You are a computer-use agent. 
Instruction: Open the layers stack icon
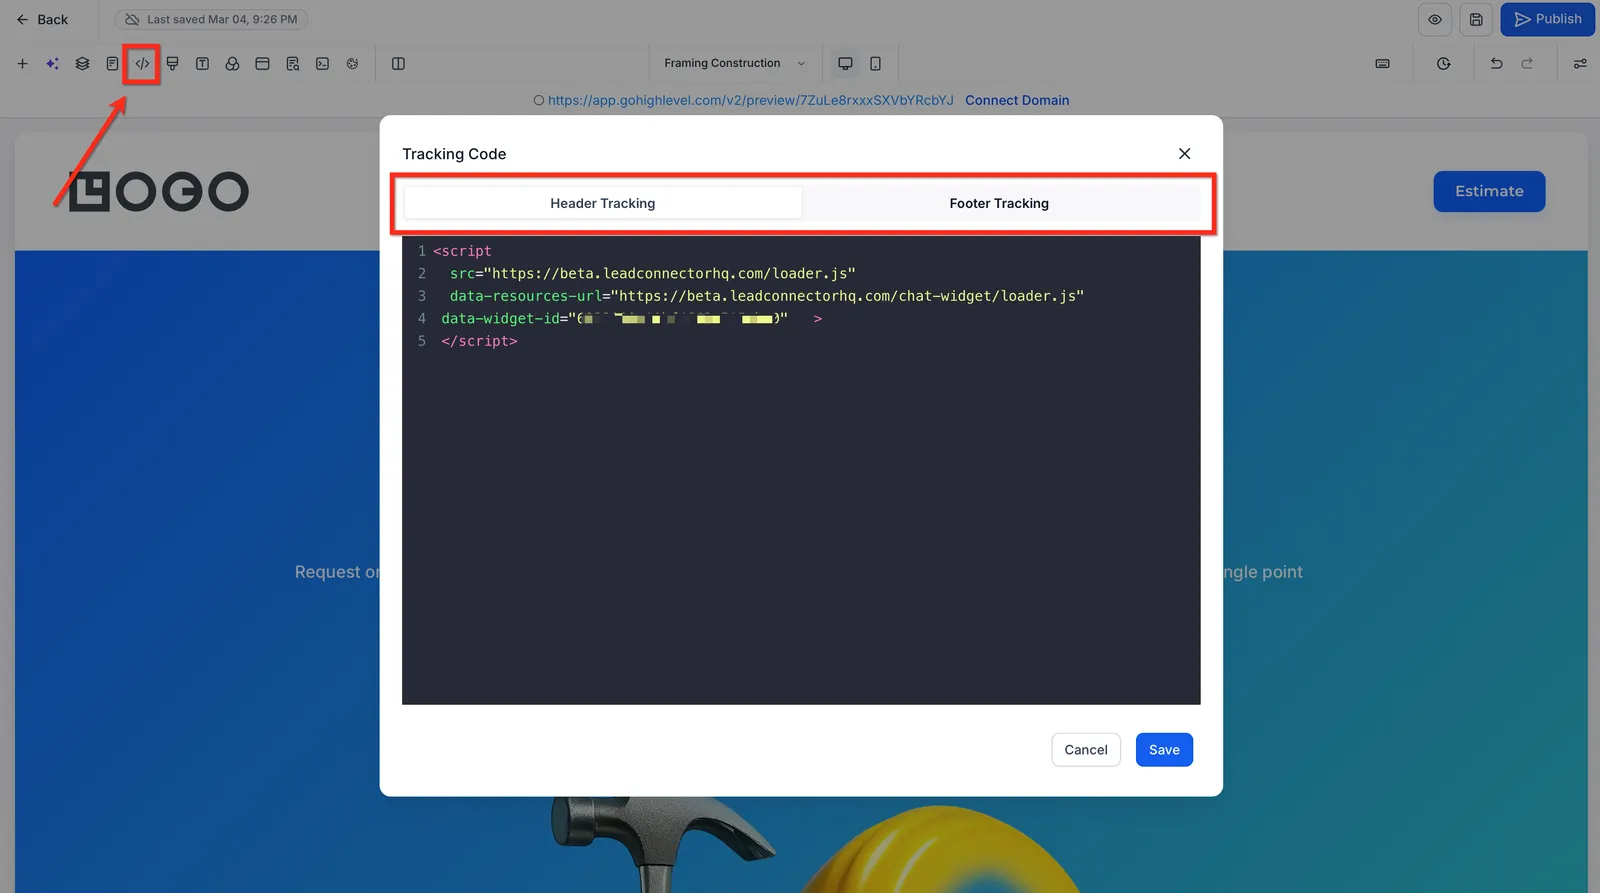pos(82,63)
